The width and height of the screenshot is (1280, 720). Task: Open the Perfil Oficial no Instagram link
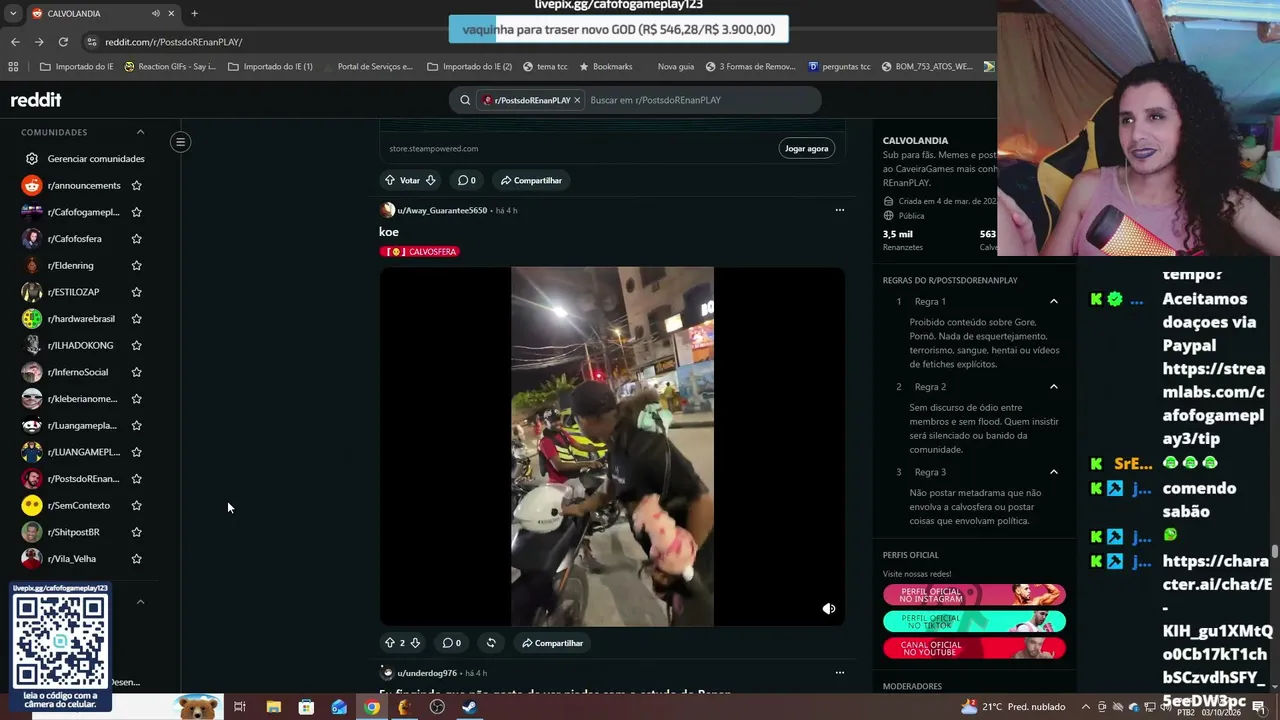coord(974,595)
